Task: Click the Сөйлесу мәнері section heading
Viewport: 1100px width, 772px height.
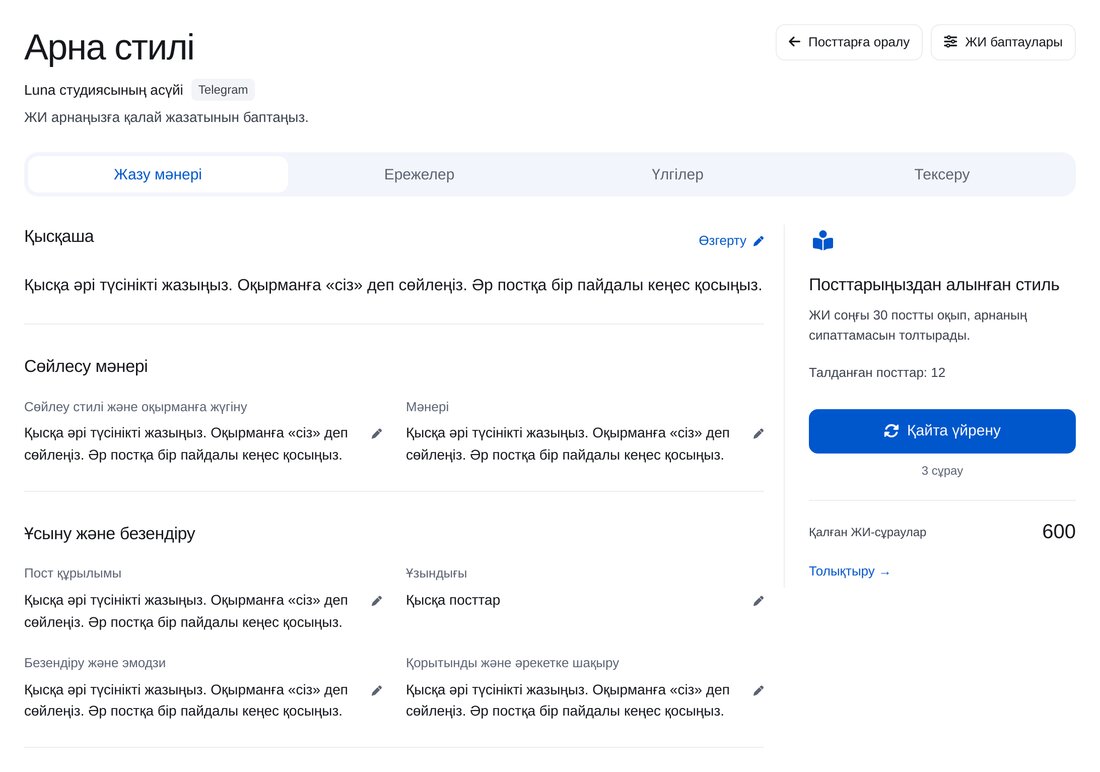Action: 86,366
